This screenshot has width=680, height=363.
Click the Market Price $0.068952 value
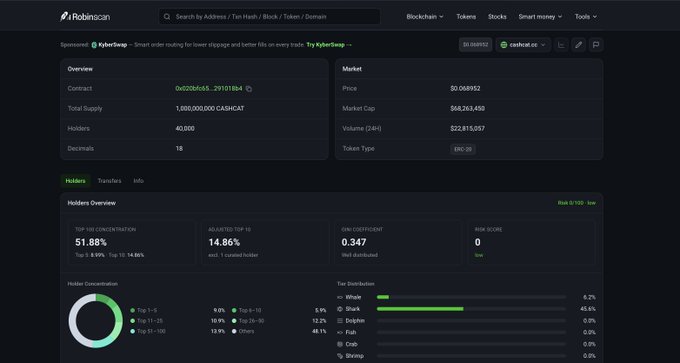pos(465,88)
